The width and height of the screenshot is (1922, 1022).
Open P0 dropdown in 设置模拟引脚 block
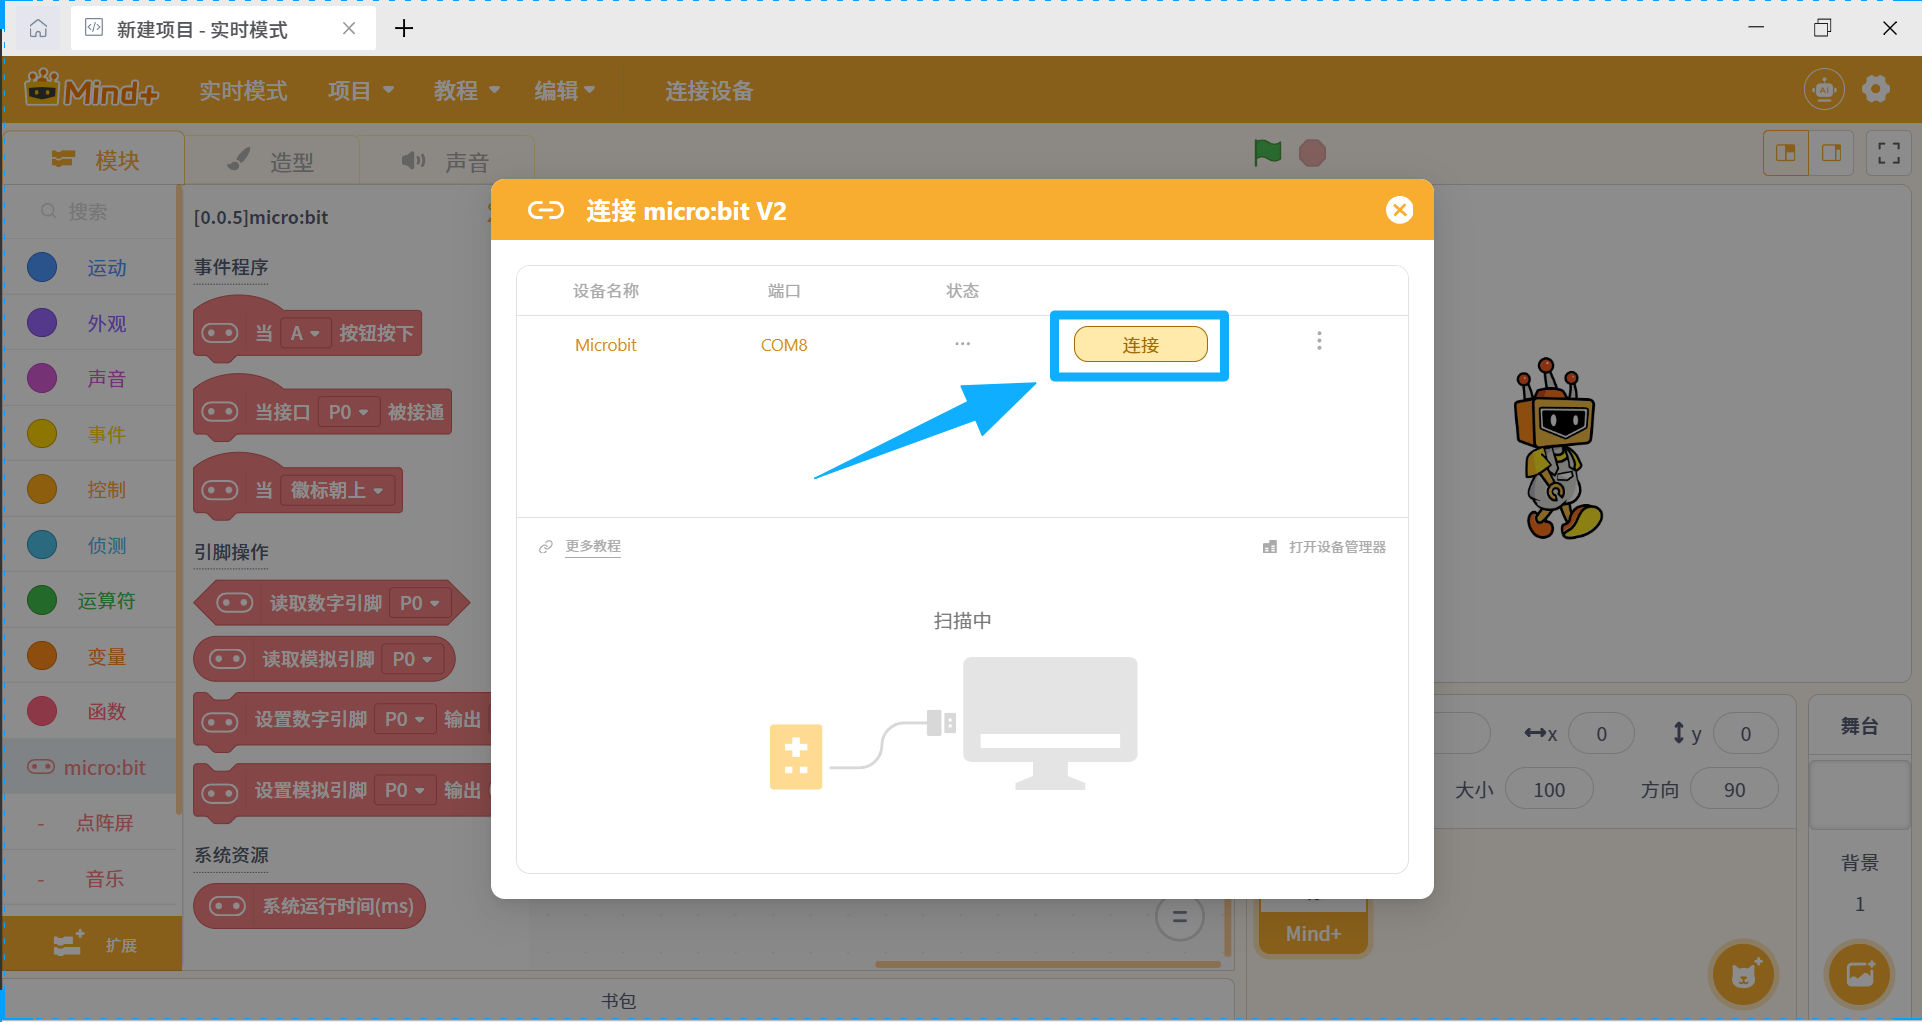click(405, 790)
